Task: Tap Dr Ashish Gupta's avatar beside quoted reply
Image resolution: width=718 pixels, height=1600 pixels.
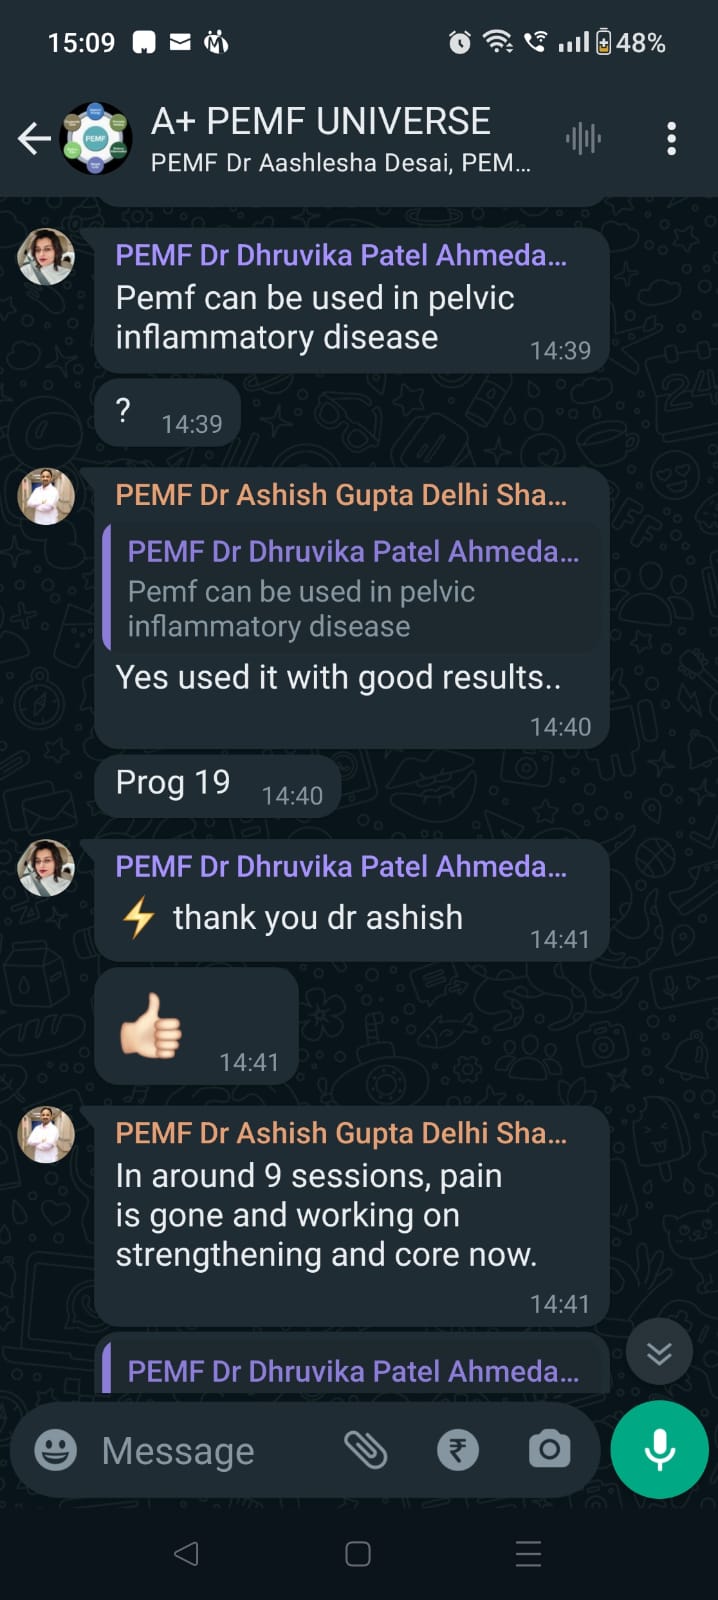Action: pos(46,496)
